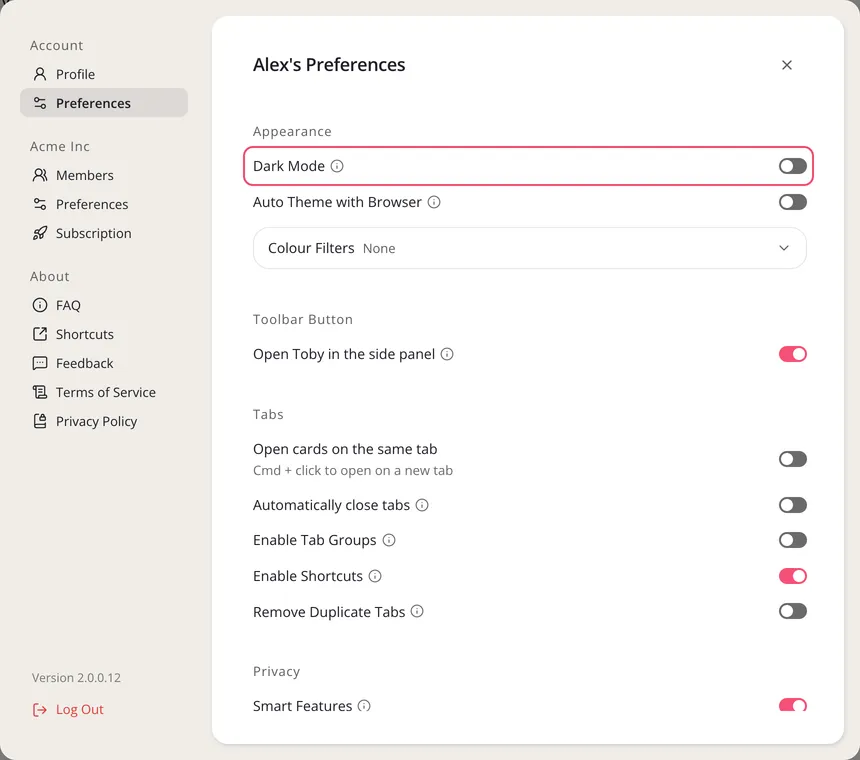
Task: Click the About sidebar heading
Action: pos(50,276)
